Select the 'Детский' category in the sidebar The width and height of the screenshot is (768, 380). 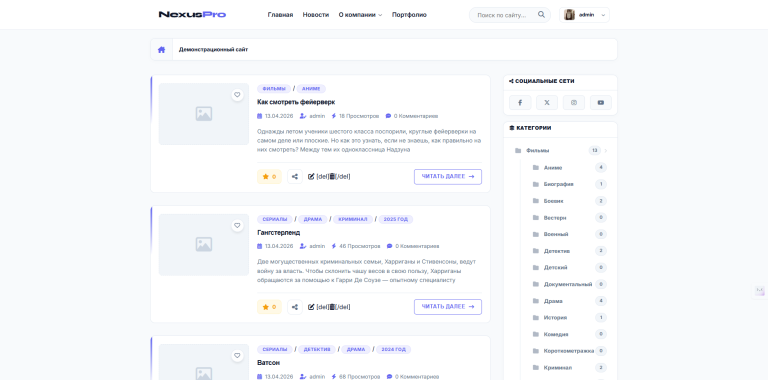(x=555, y=267)
